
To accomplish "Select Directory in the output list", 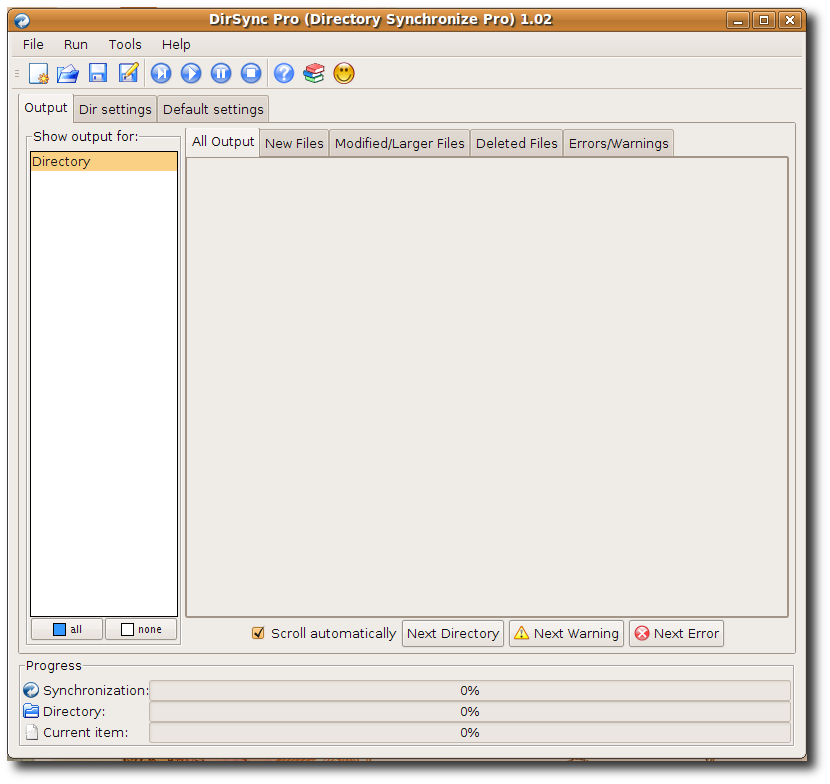I will [x=104, y=161].
